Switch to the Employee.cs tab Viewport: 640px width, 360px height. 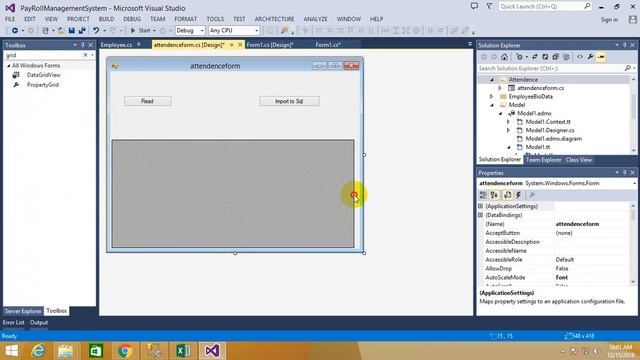(116, 45)
